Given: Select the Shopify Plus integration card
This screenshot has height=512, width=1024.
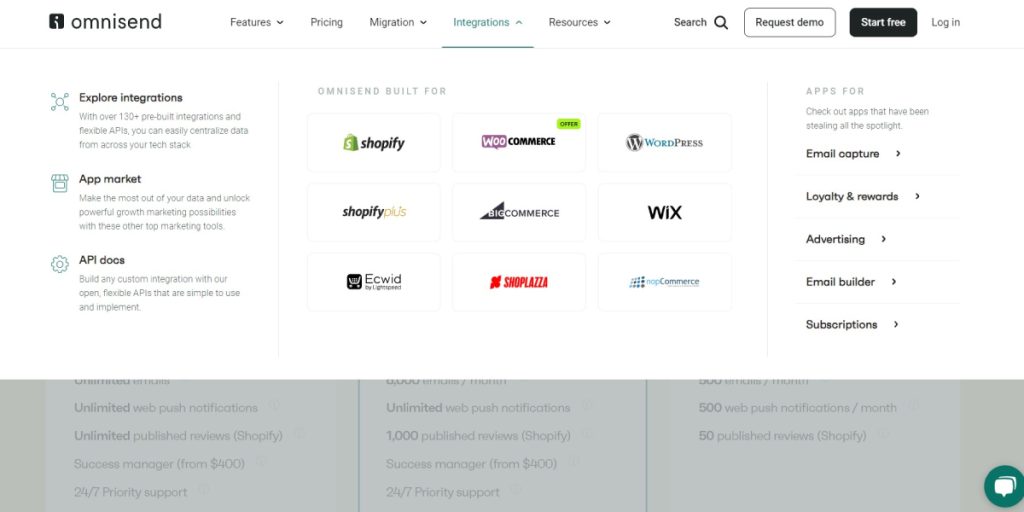Looking at the screenshot, I should [x=374, y=212].
